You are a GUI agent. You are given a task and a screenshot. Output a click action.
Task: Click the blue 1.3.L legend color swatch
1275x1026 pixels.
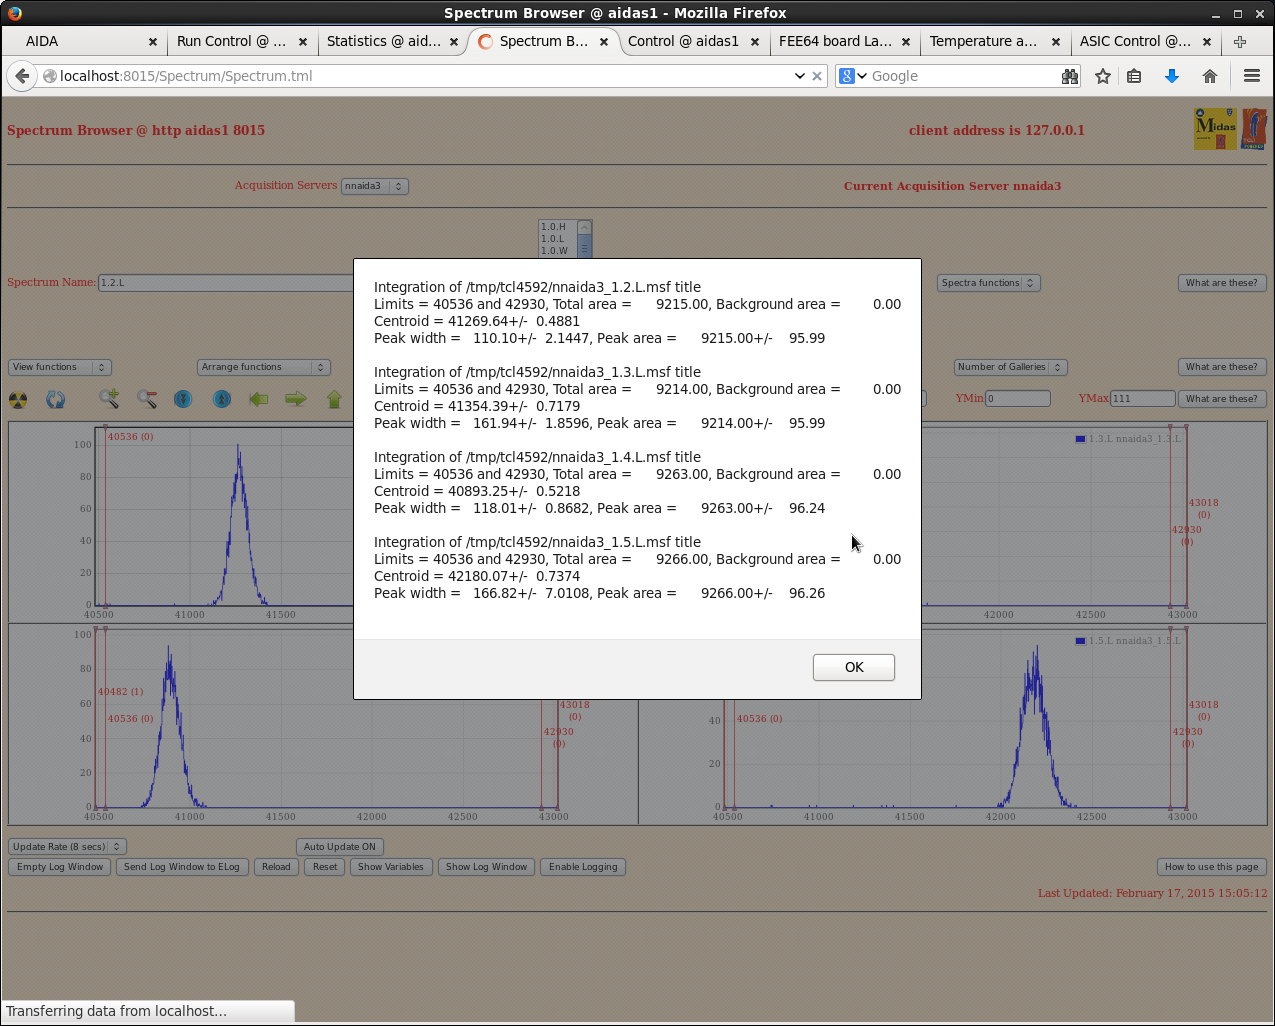(x=1080, y=439)
